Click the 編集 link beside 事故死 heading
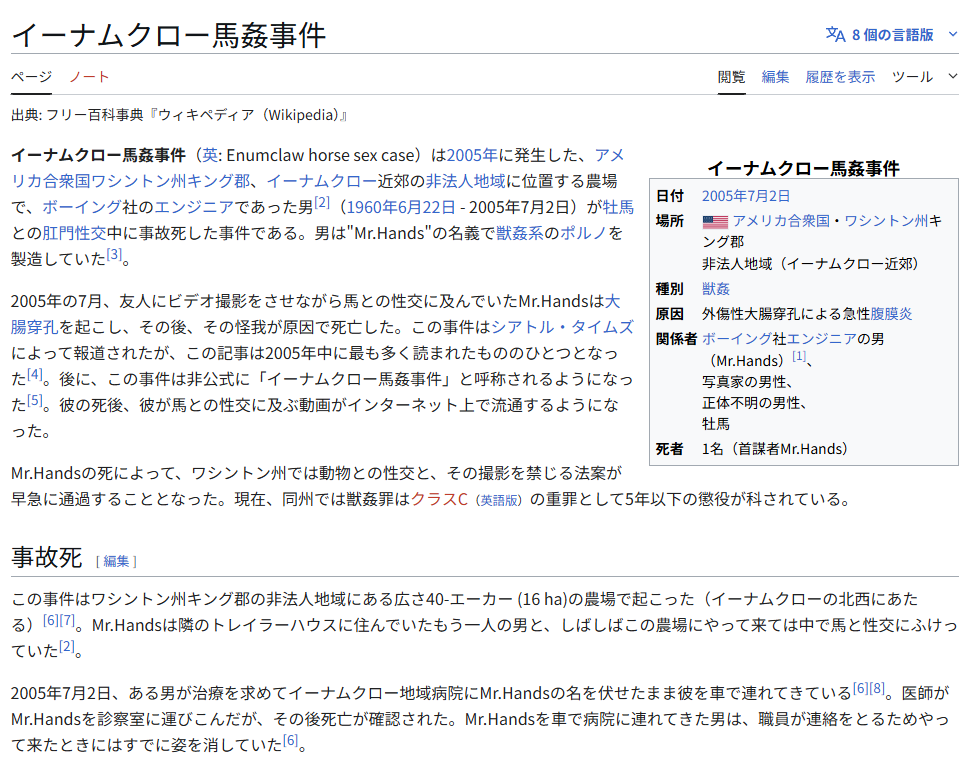The height and width of the screenshot is (772, 976). click(x=116, y=561)
